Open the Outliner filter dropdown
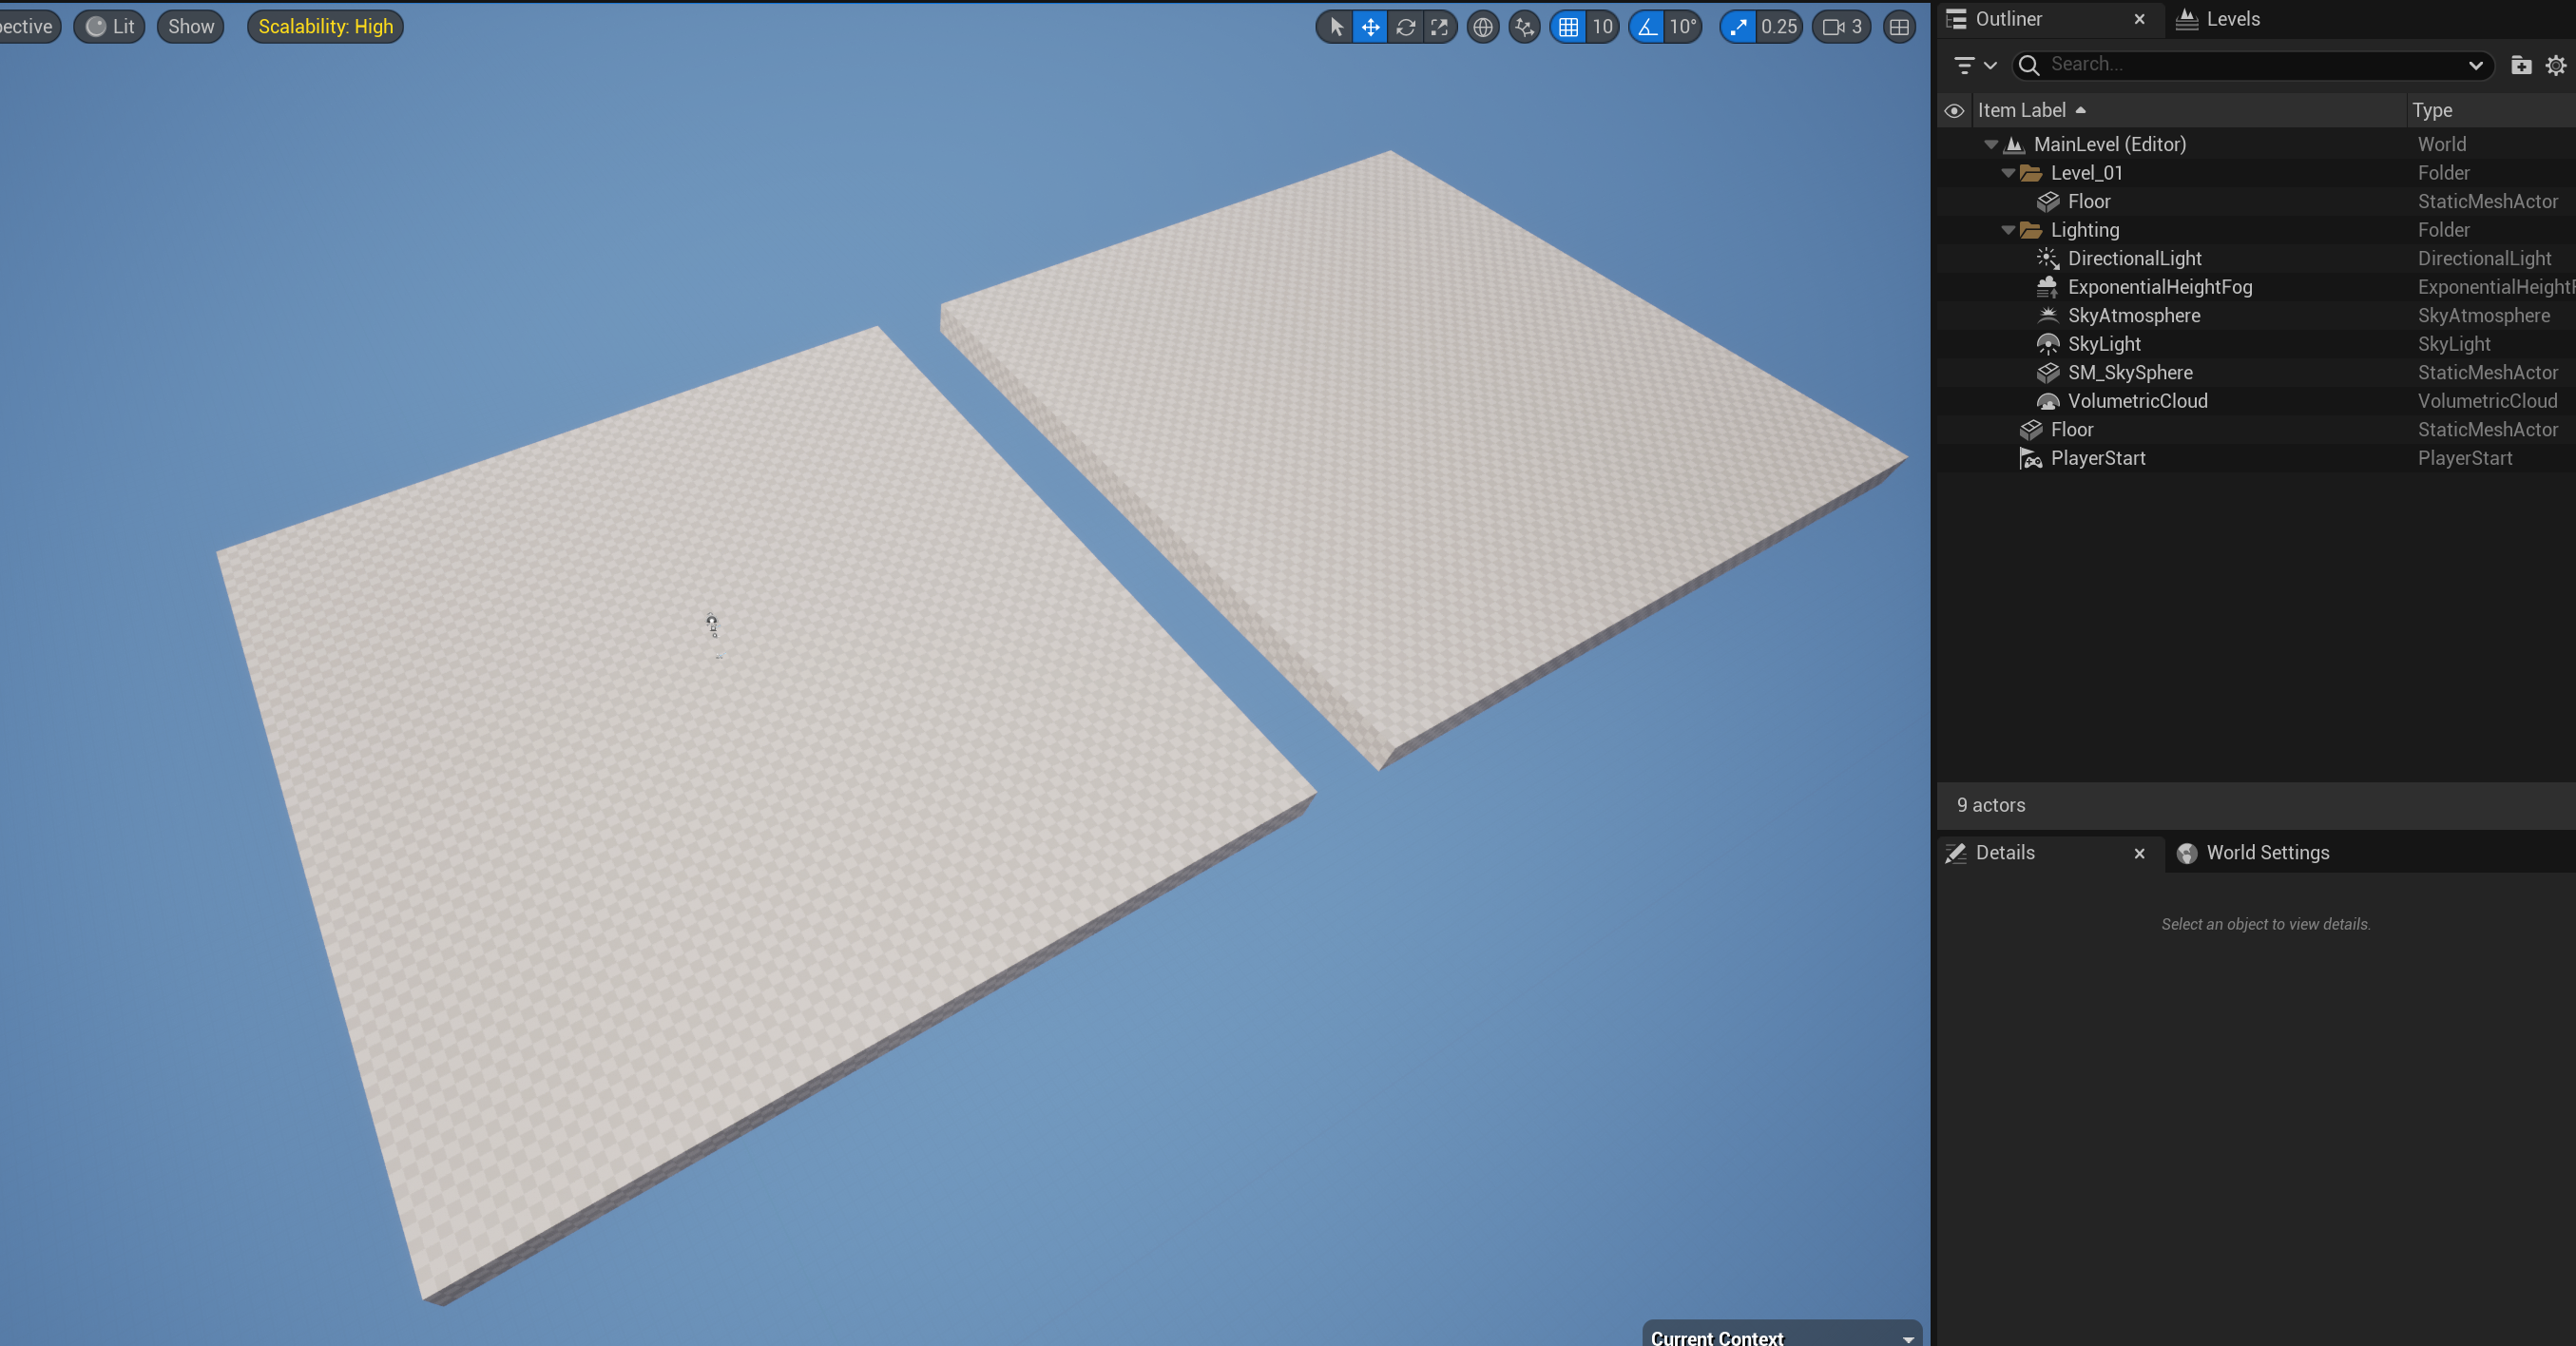 (1974, 65)
